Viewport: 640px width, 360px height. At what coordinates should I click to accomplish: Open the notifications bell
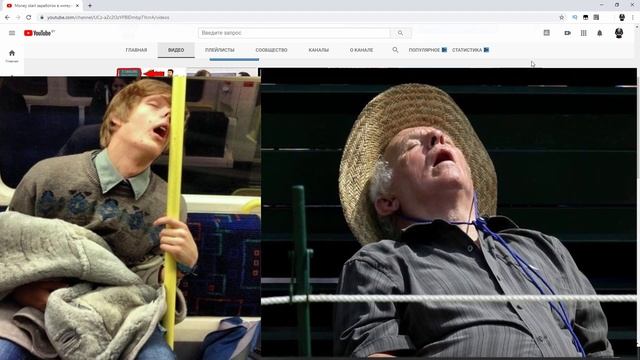(600, 33)
